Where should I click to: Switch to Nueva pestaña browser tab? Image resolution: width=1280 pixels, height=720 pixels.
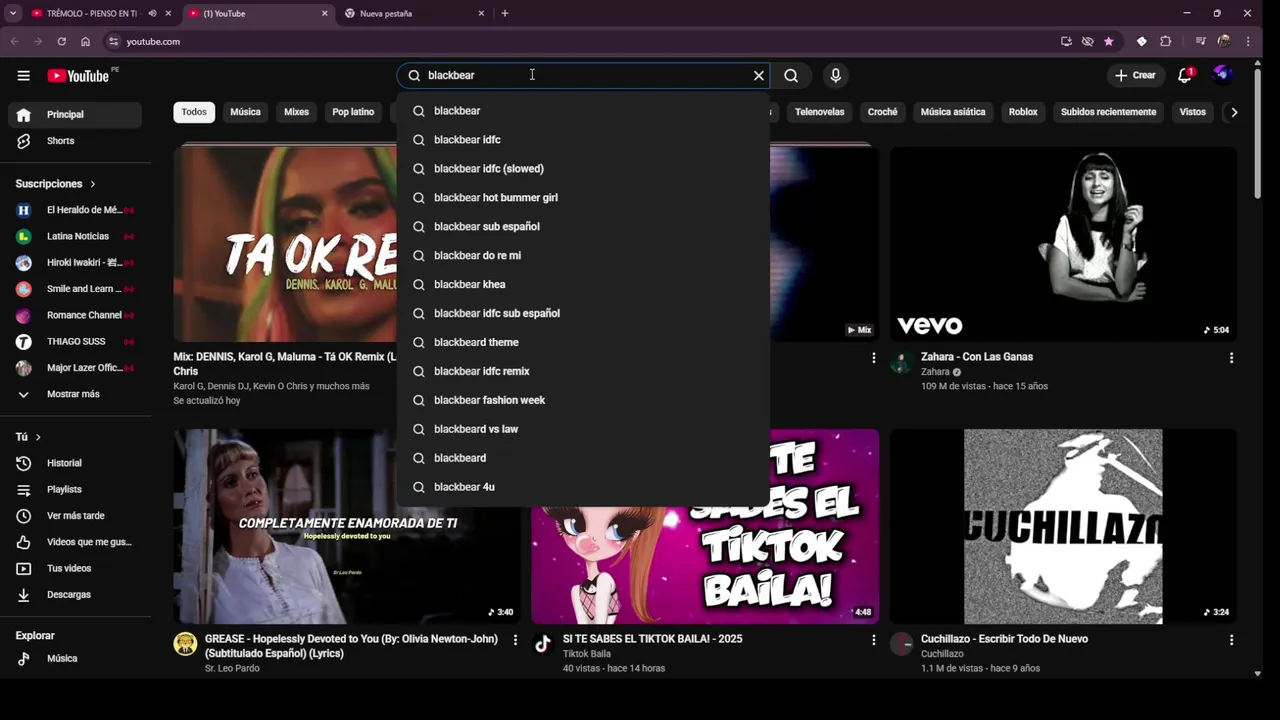(416, 13)
